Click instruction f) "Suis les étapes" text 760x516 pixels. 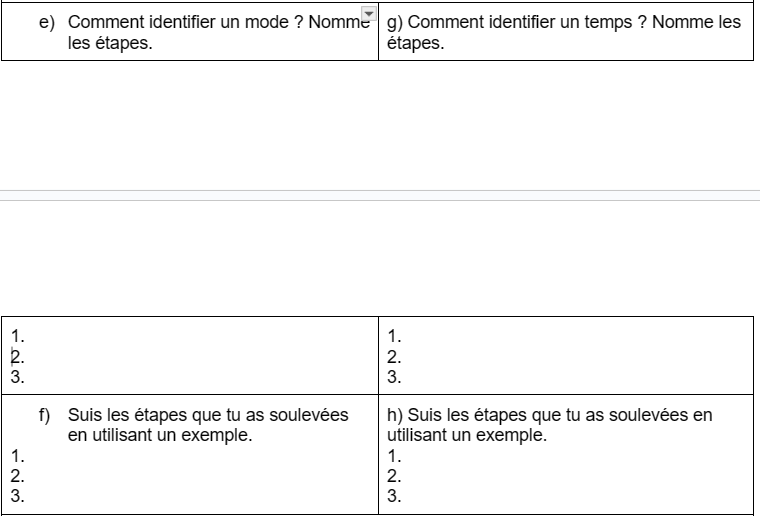pos(208,416)
